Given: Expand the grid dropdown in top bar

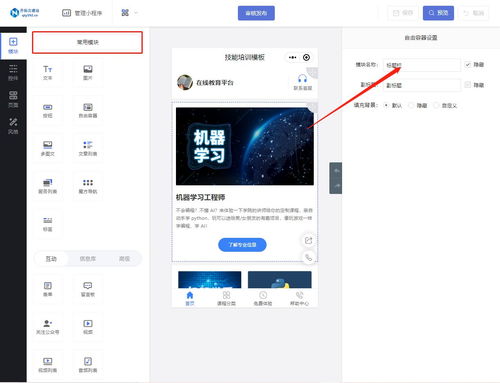Looking at the screenshot, I should (129, 13).
